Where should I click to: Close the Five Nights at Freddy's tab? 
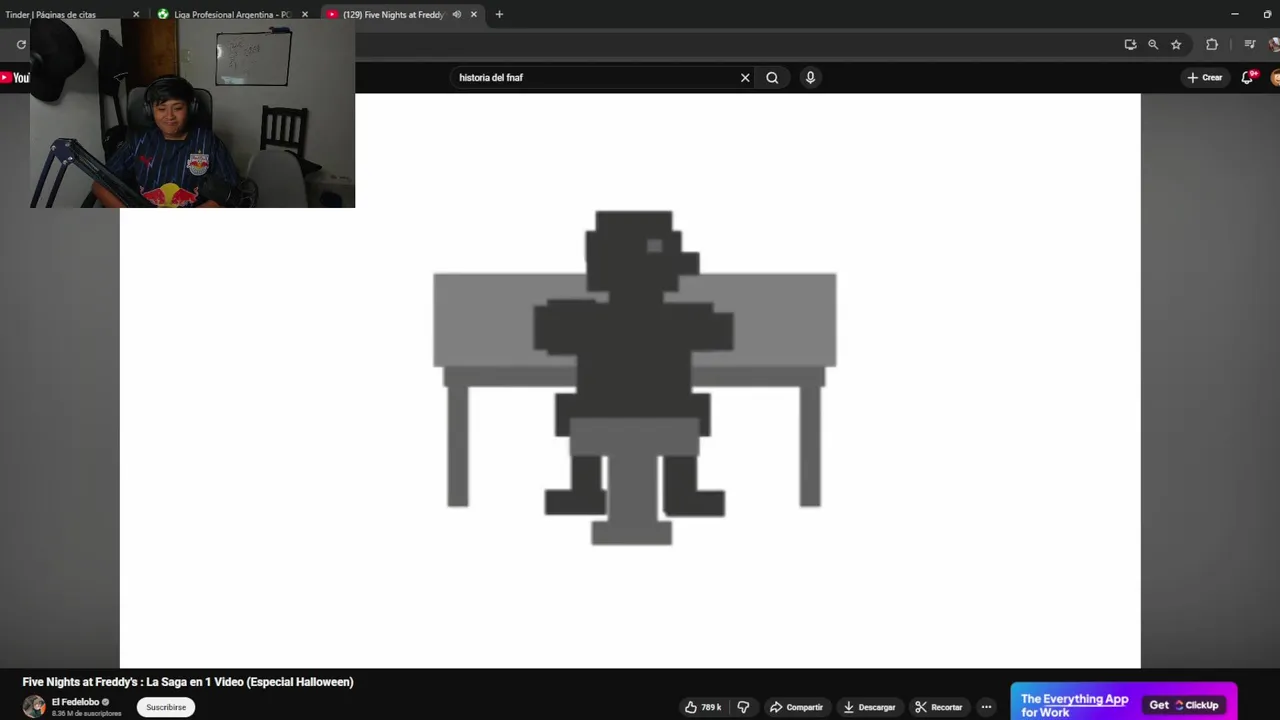tap(474, 15)
